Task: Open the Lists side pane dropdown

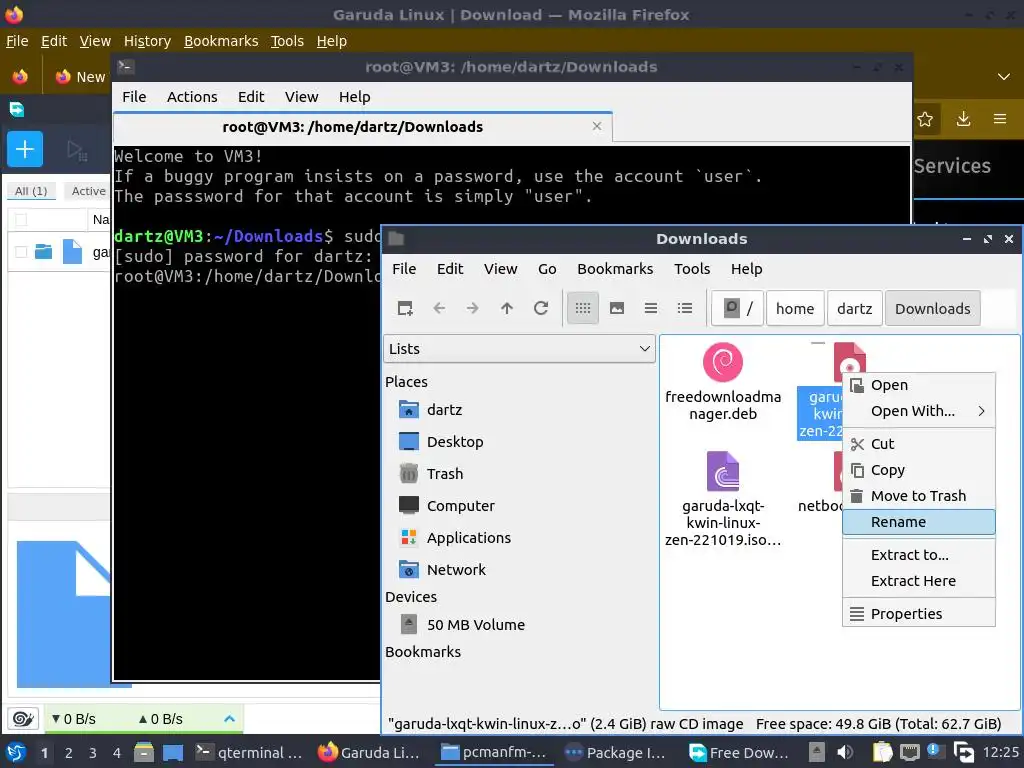Action: pos(519,349)
